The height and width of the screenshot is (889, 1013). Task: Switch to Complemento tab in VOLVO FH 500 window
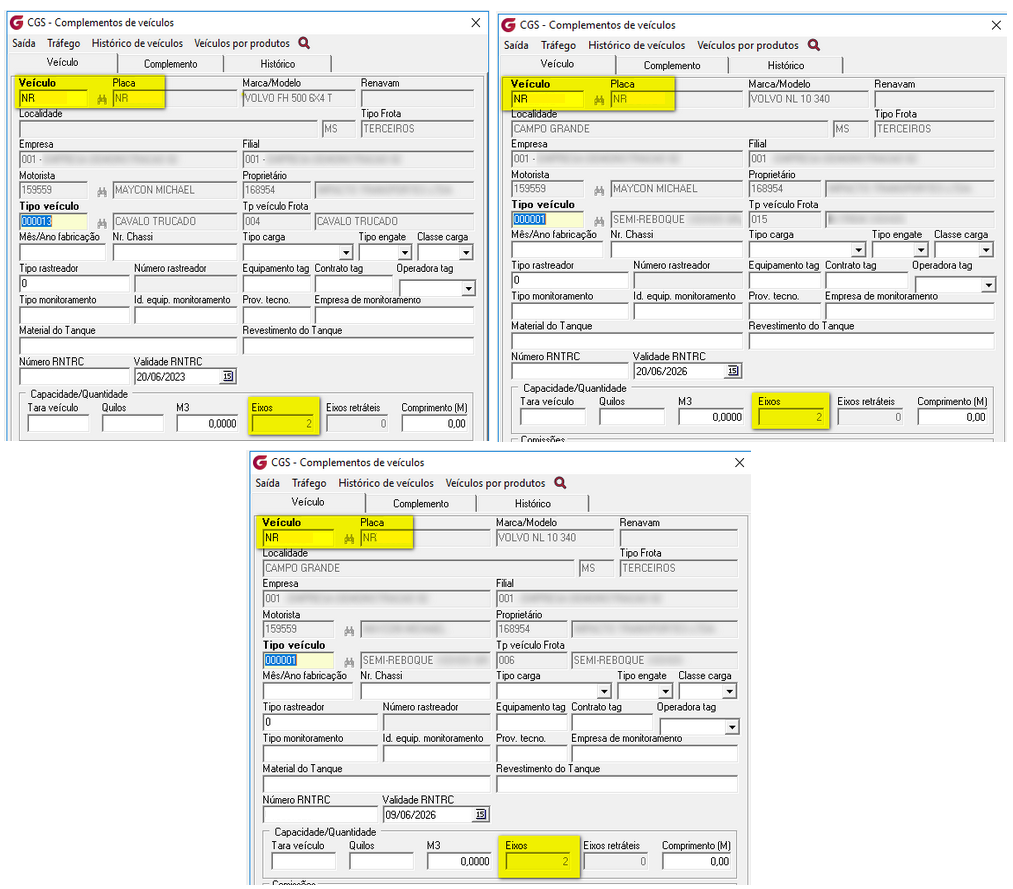[x=171, y=64]
